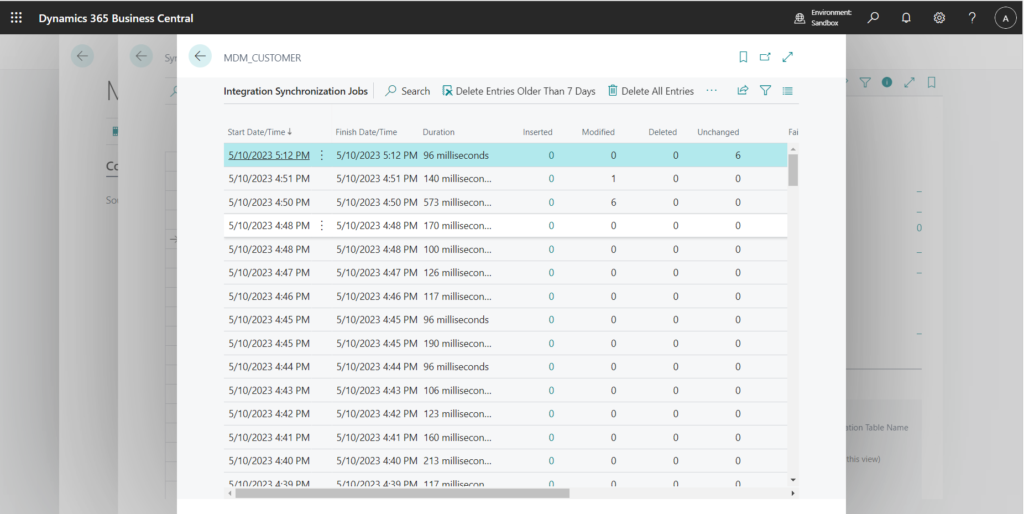Click Delete Entries Older Than 7 Days
The height and width of the screenshot is (514, 1024).
coord(519,91)
